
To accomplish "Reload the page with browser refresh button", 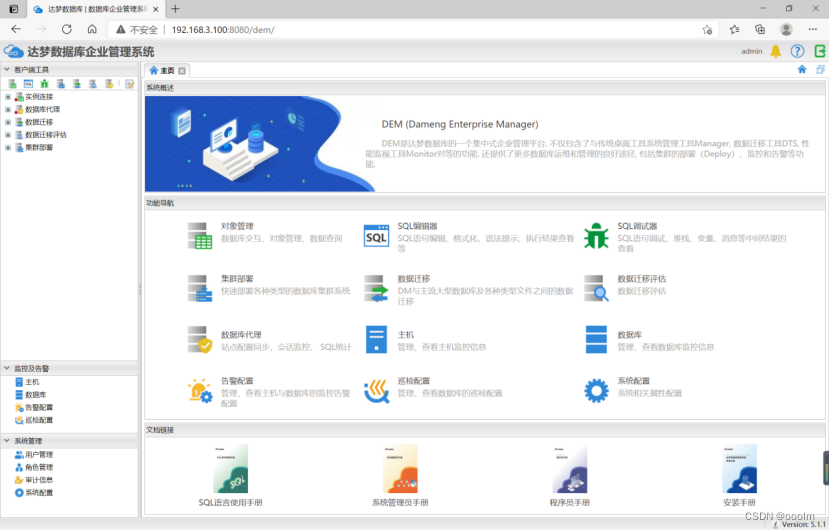I will coord(67,29).
